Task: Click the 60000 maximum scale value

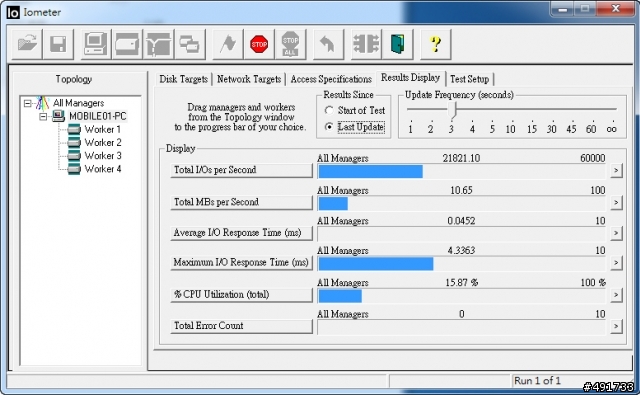Action: 593,158
